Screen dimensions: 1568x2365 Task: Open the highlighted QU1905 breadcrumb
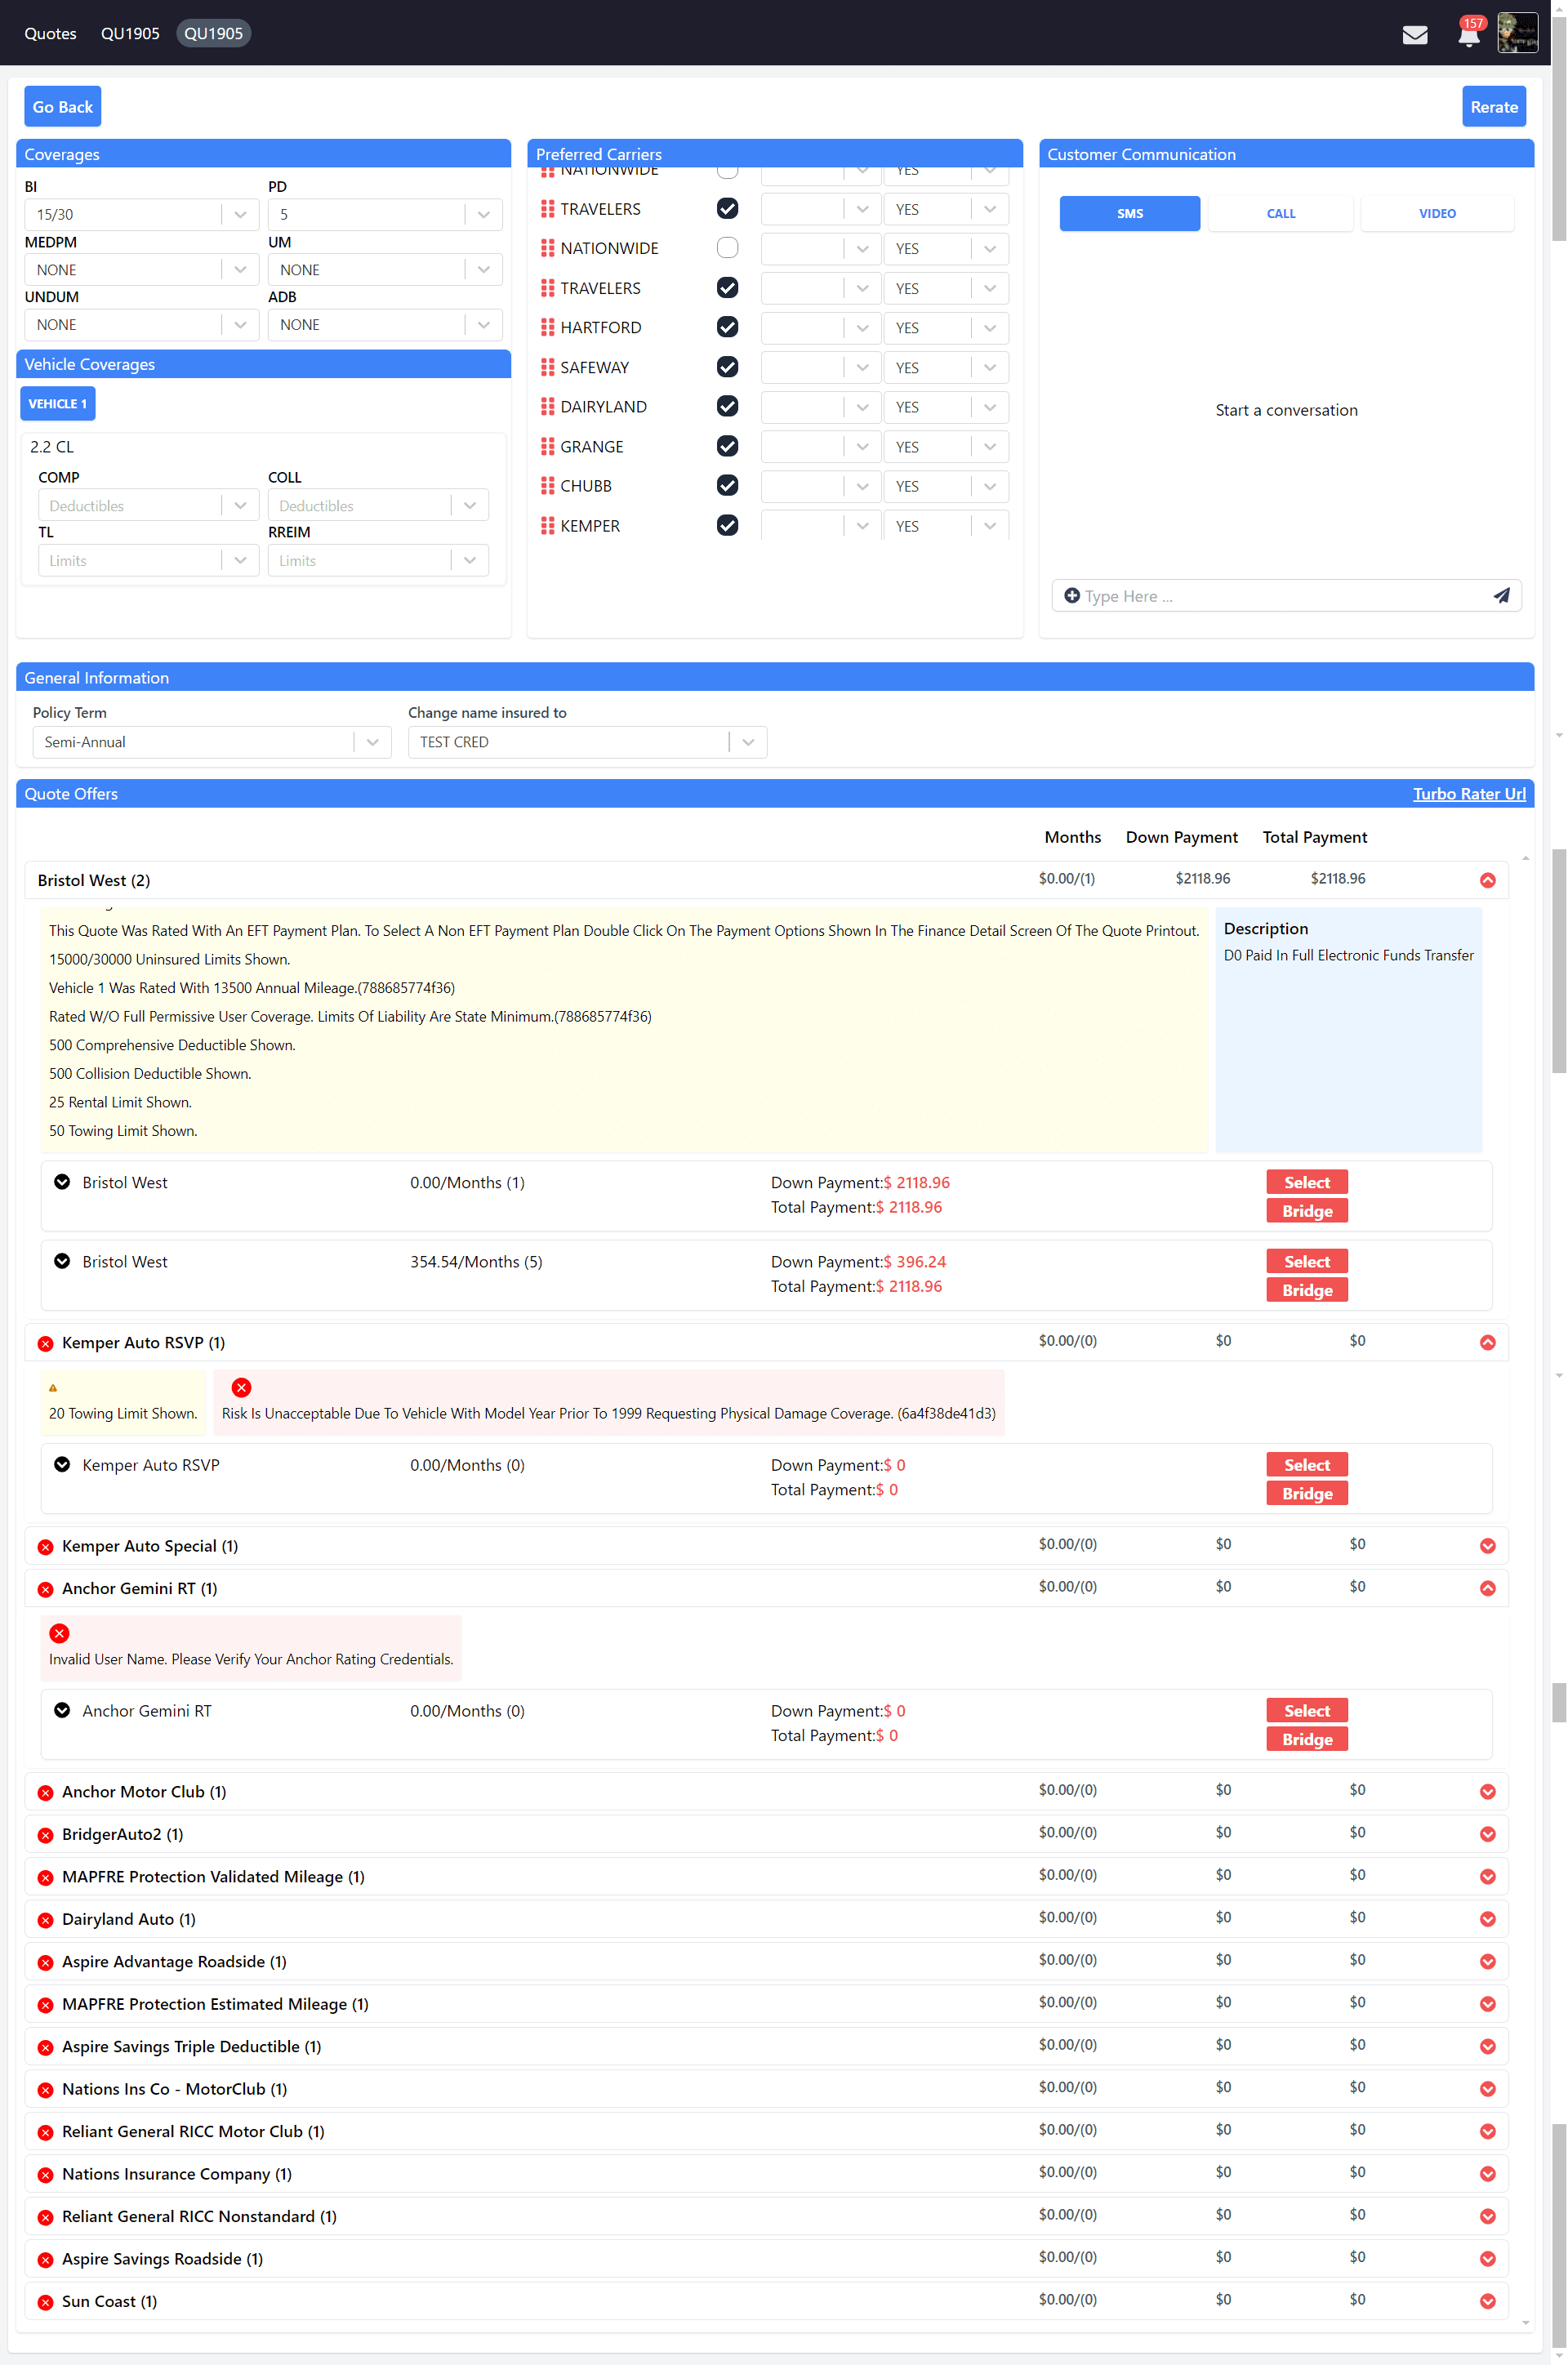(213, 33)
